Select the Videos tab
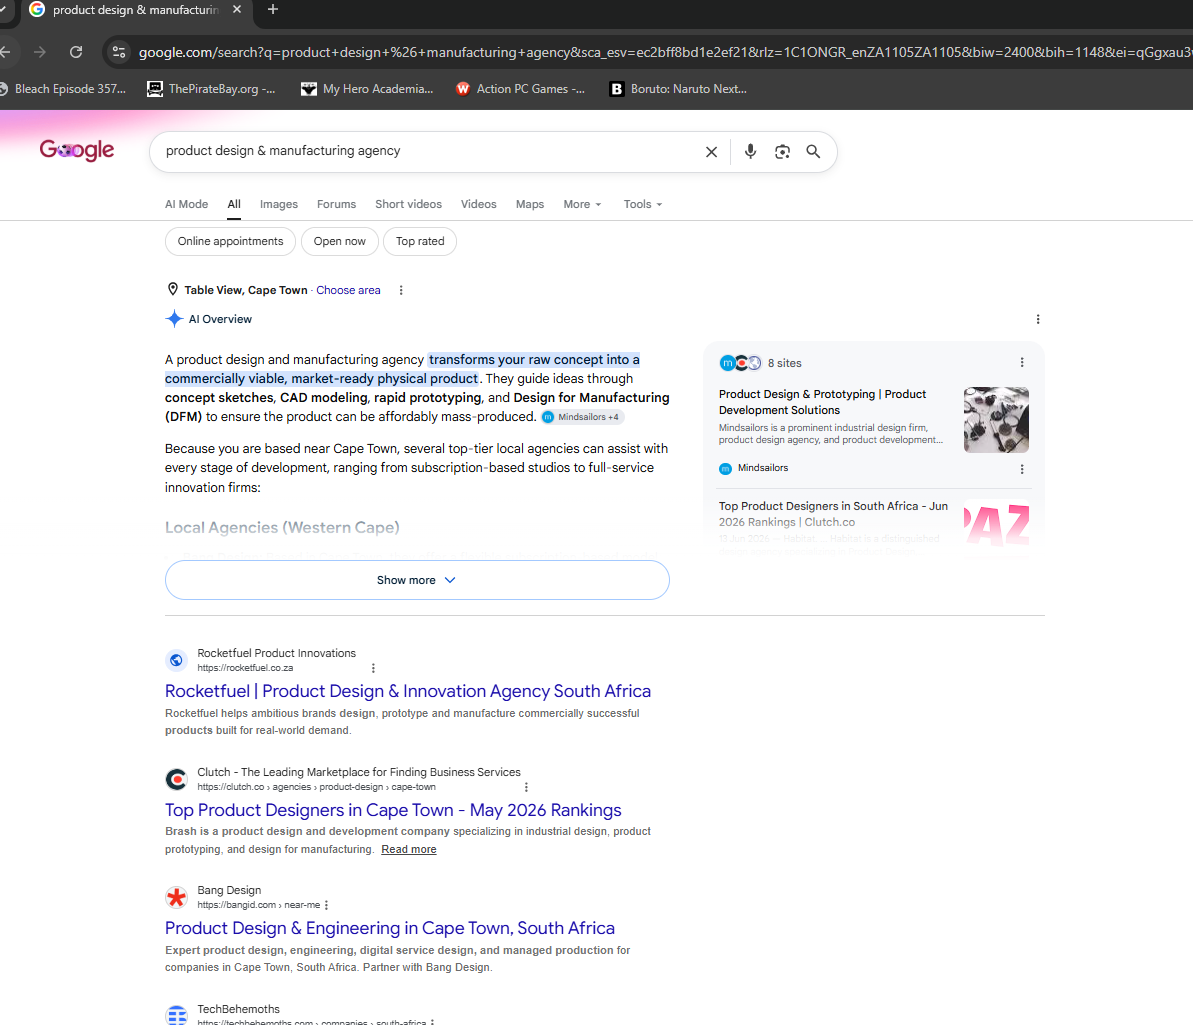This screenshot has width=1193, height=1025. [479, 205]
